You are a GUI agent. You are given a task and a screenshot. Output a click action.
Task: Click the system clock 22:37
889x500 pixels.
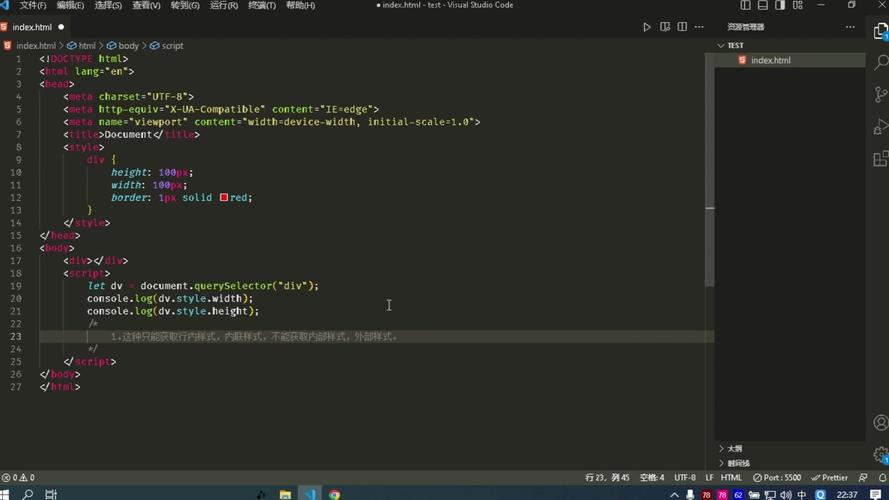[847, 495]
